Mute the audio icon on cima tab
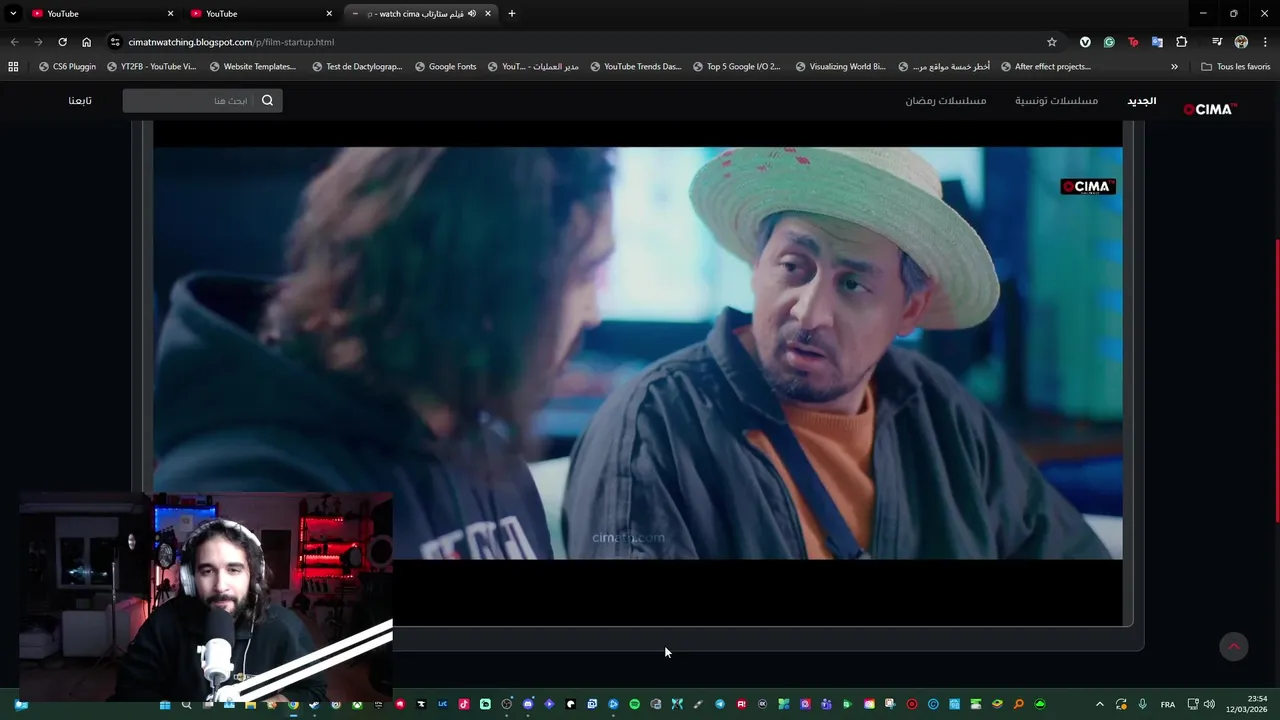The height and width of the screenshot is (720, 1280). (x=472, y=14)
